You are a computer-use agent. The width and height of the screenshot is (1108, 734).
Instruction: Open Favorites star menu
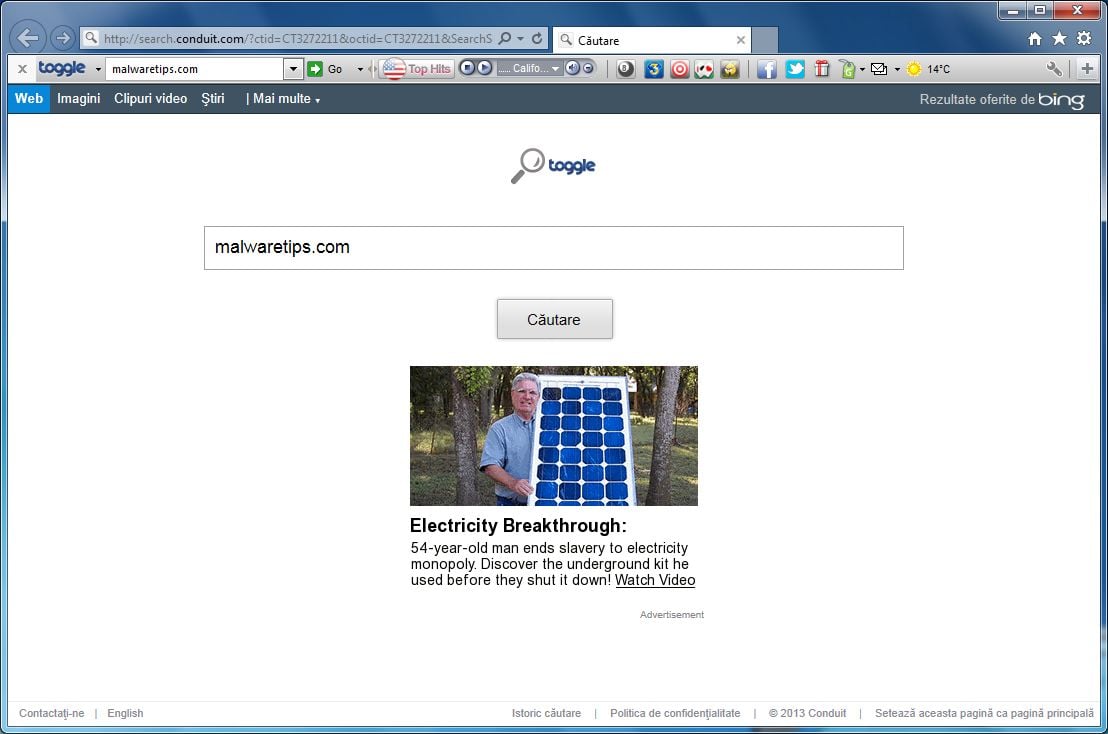tap(1059, 38)
